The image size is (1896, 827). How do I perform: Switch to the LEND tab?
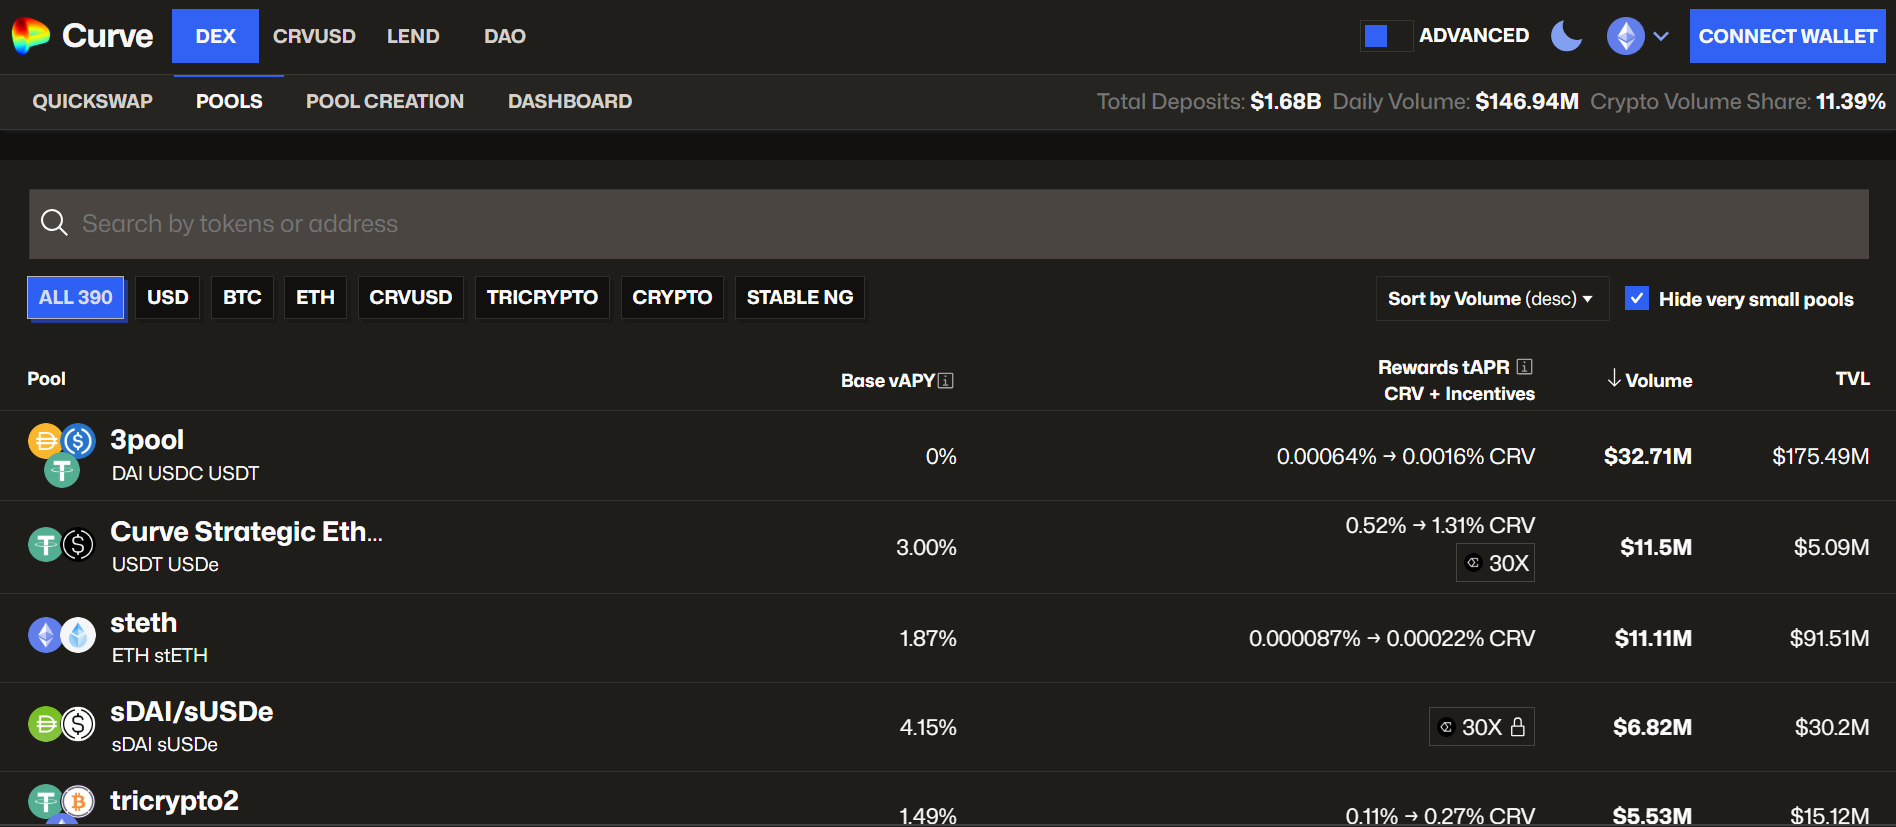(x=413, y=36)
